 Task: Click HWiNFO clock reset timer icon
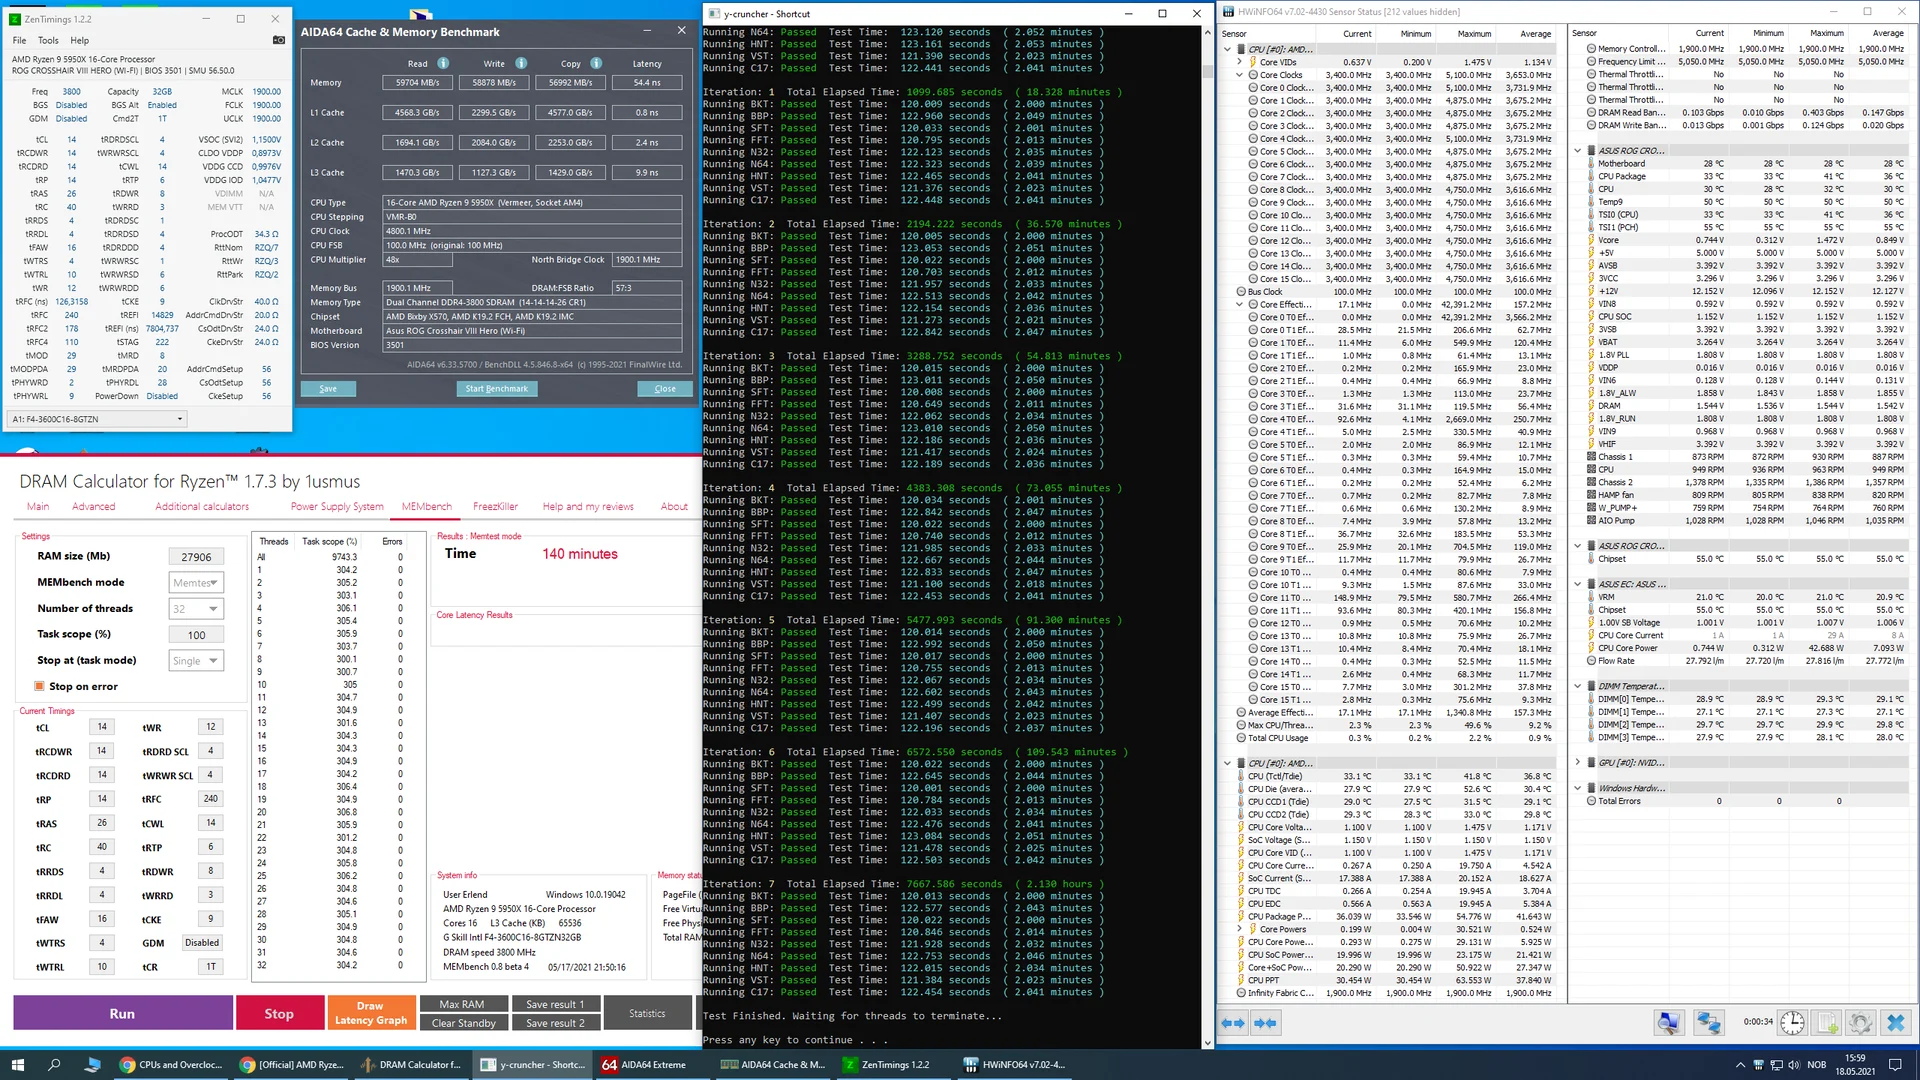point(1792,1023)
